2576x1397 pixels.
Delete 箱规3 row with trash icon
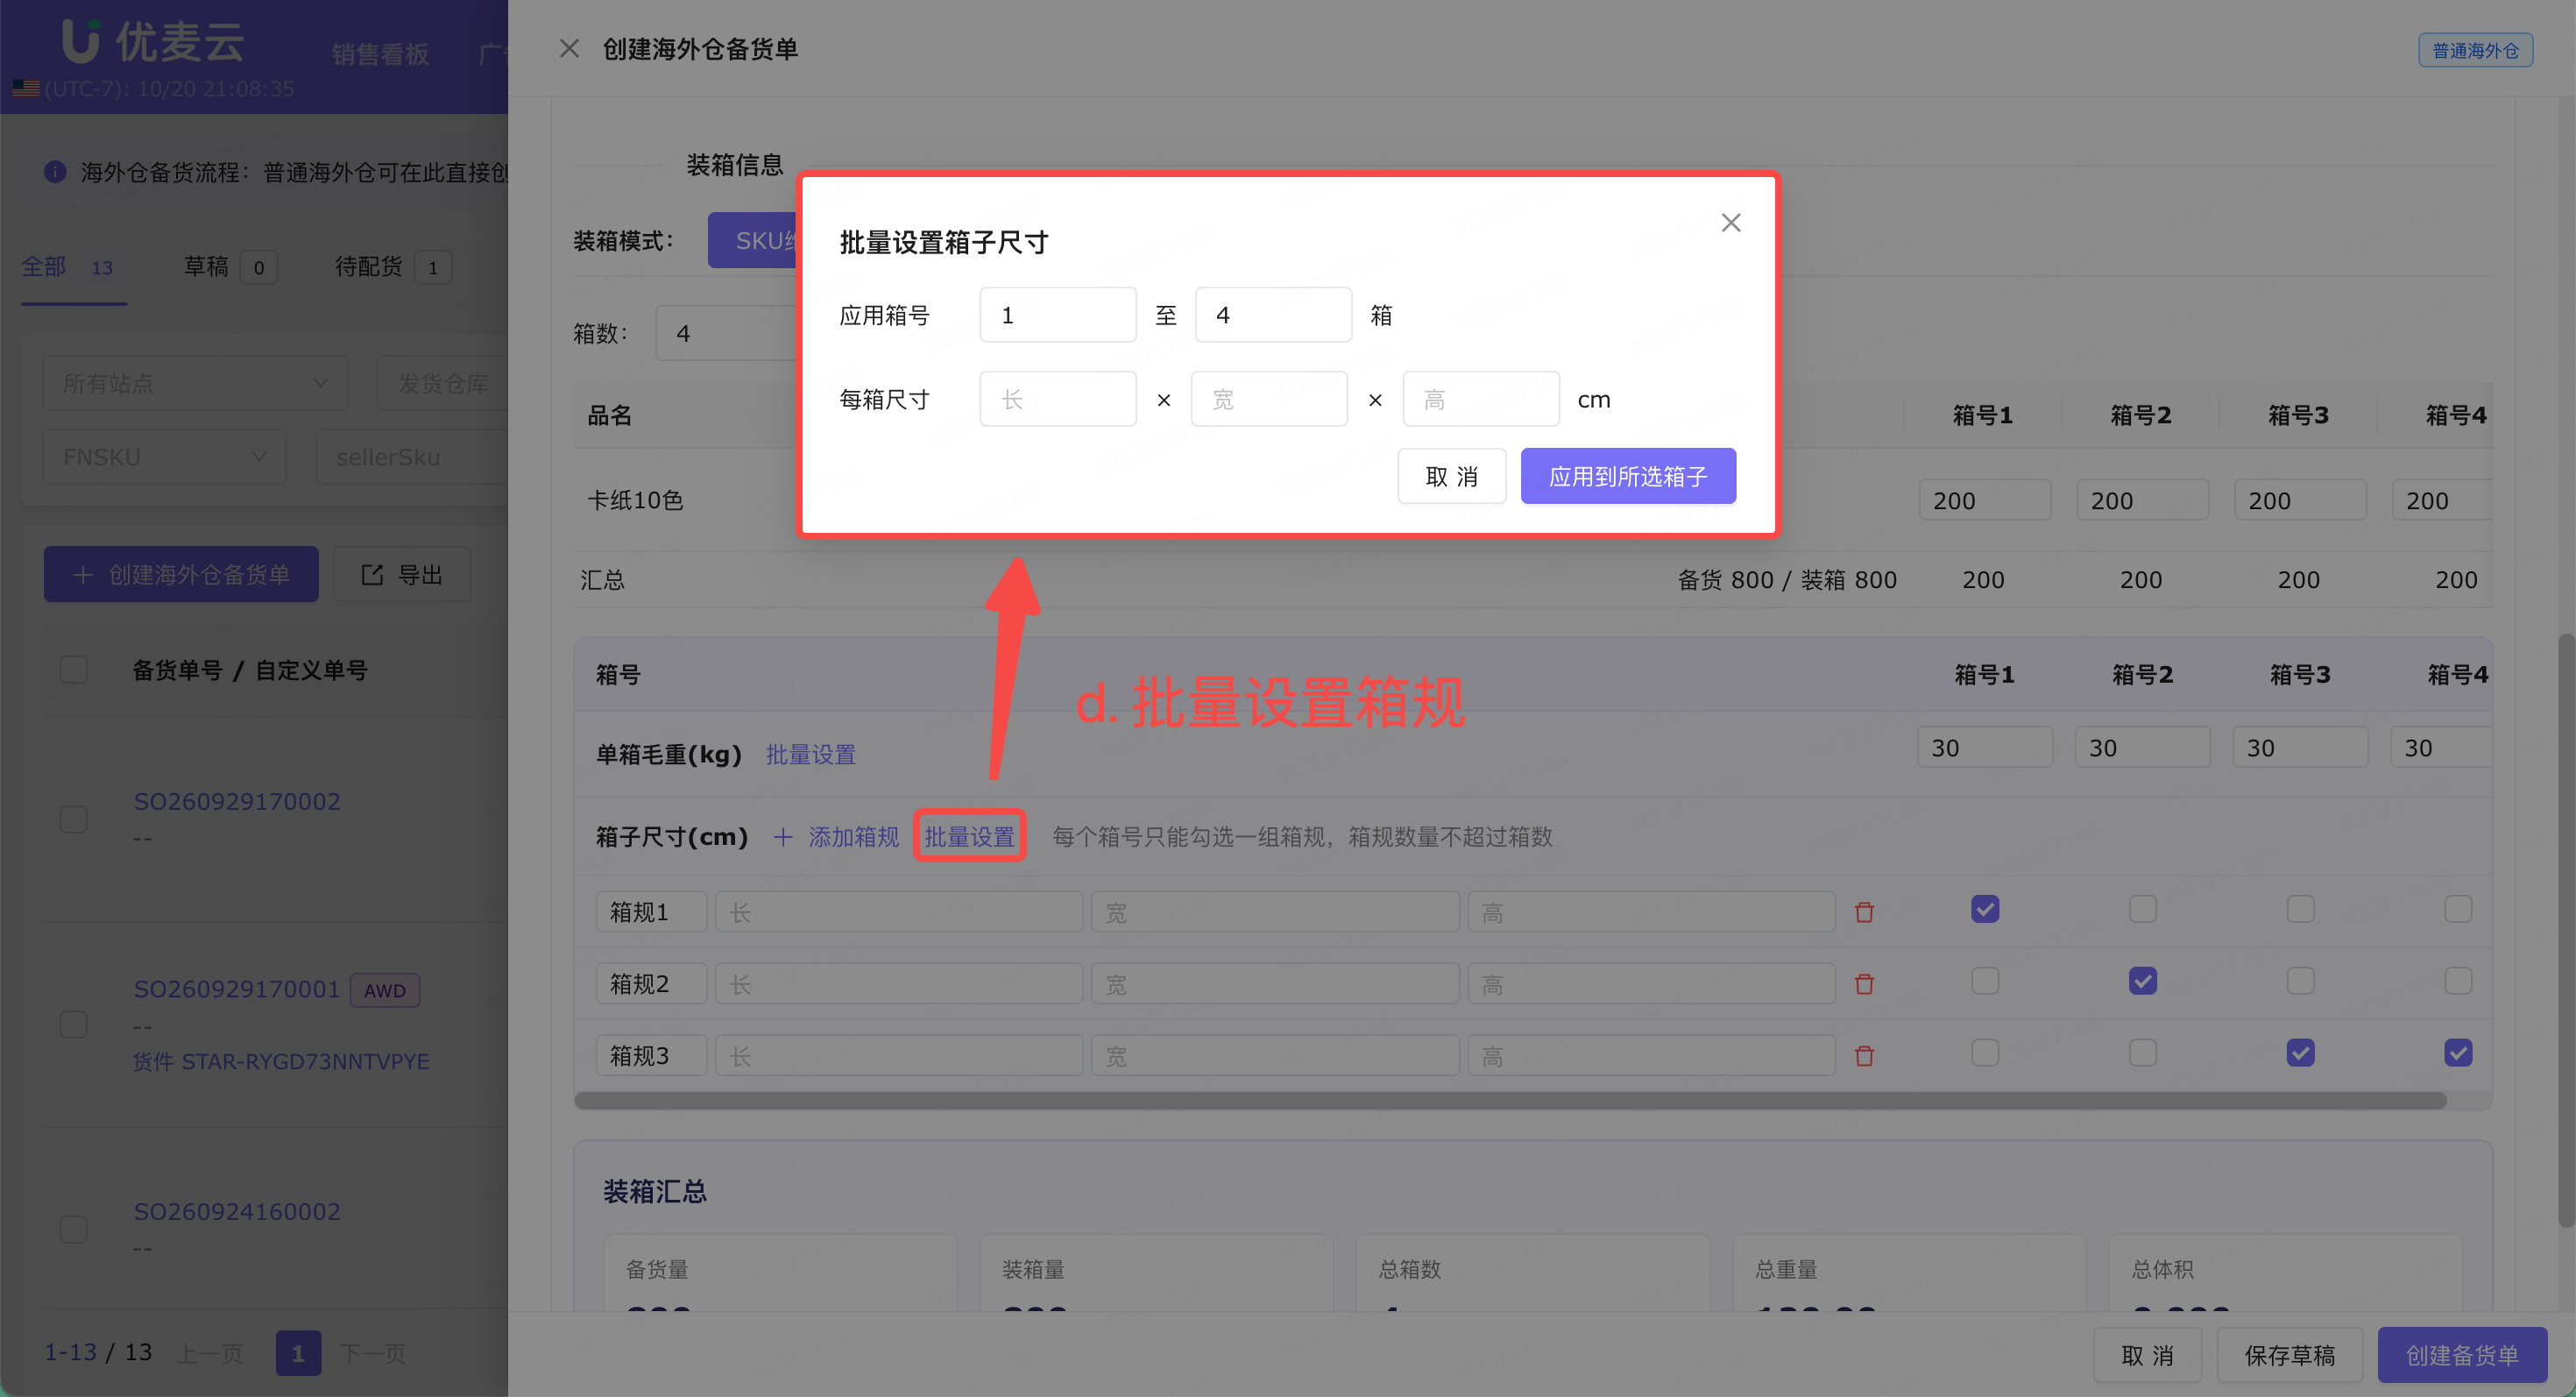(1864, 1056)
